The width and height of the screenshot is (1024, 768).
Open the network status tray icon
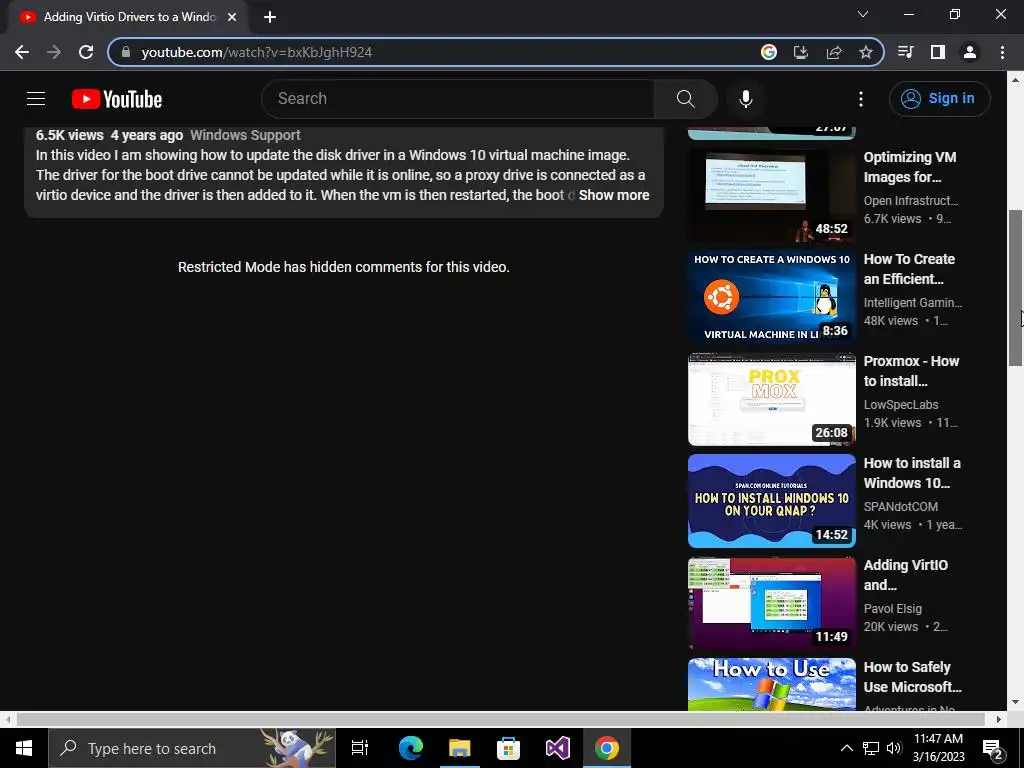coord(871,748)
